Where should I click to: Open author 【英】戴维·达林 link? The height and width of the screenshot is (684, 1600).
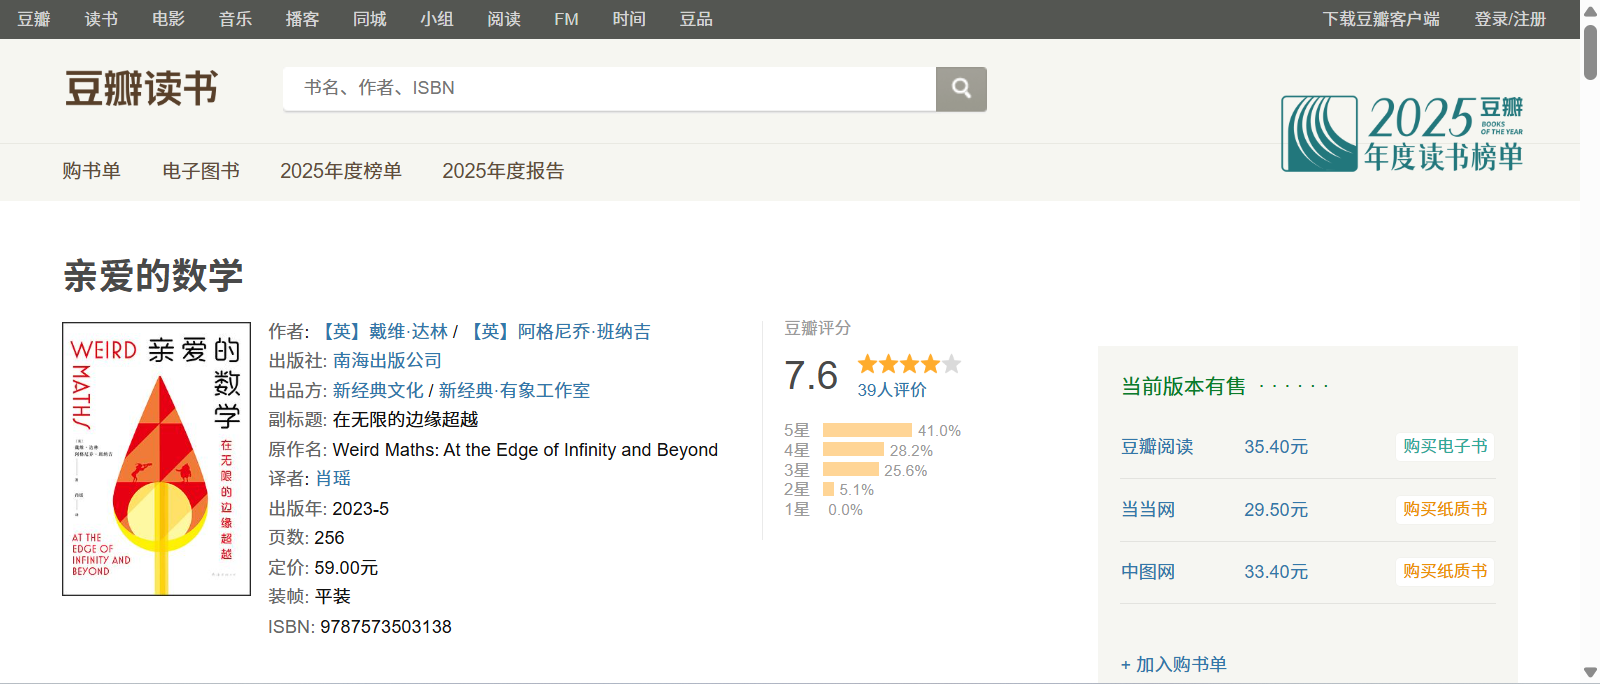click(x=382, y=331)
